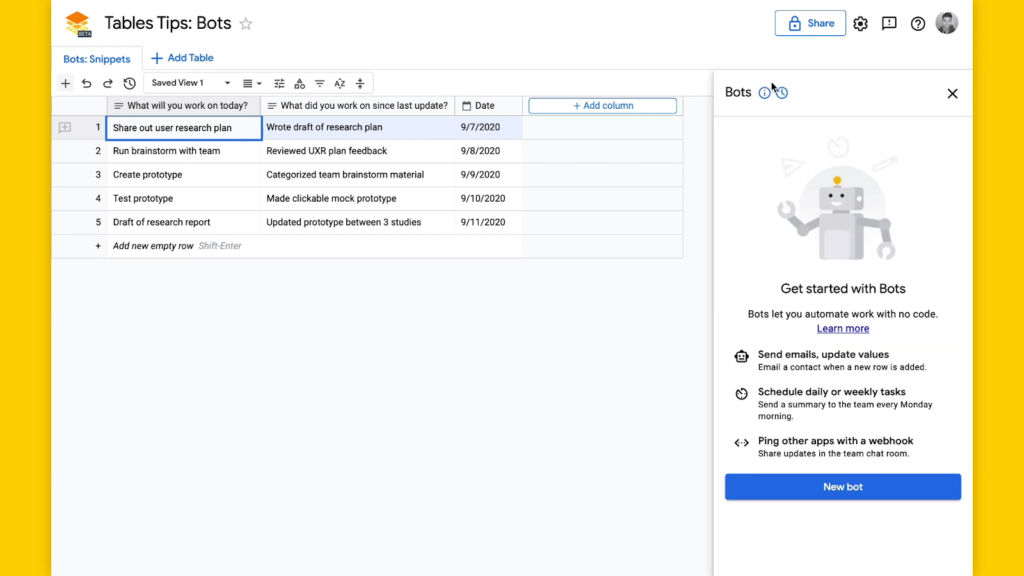The width and height of the screenshot is (1024, 576).
Task: Select cell 'Test prototype'
Action: (x=184, y=199)
